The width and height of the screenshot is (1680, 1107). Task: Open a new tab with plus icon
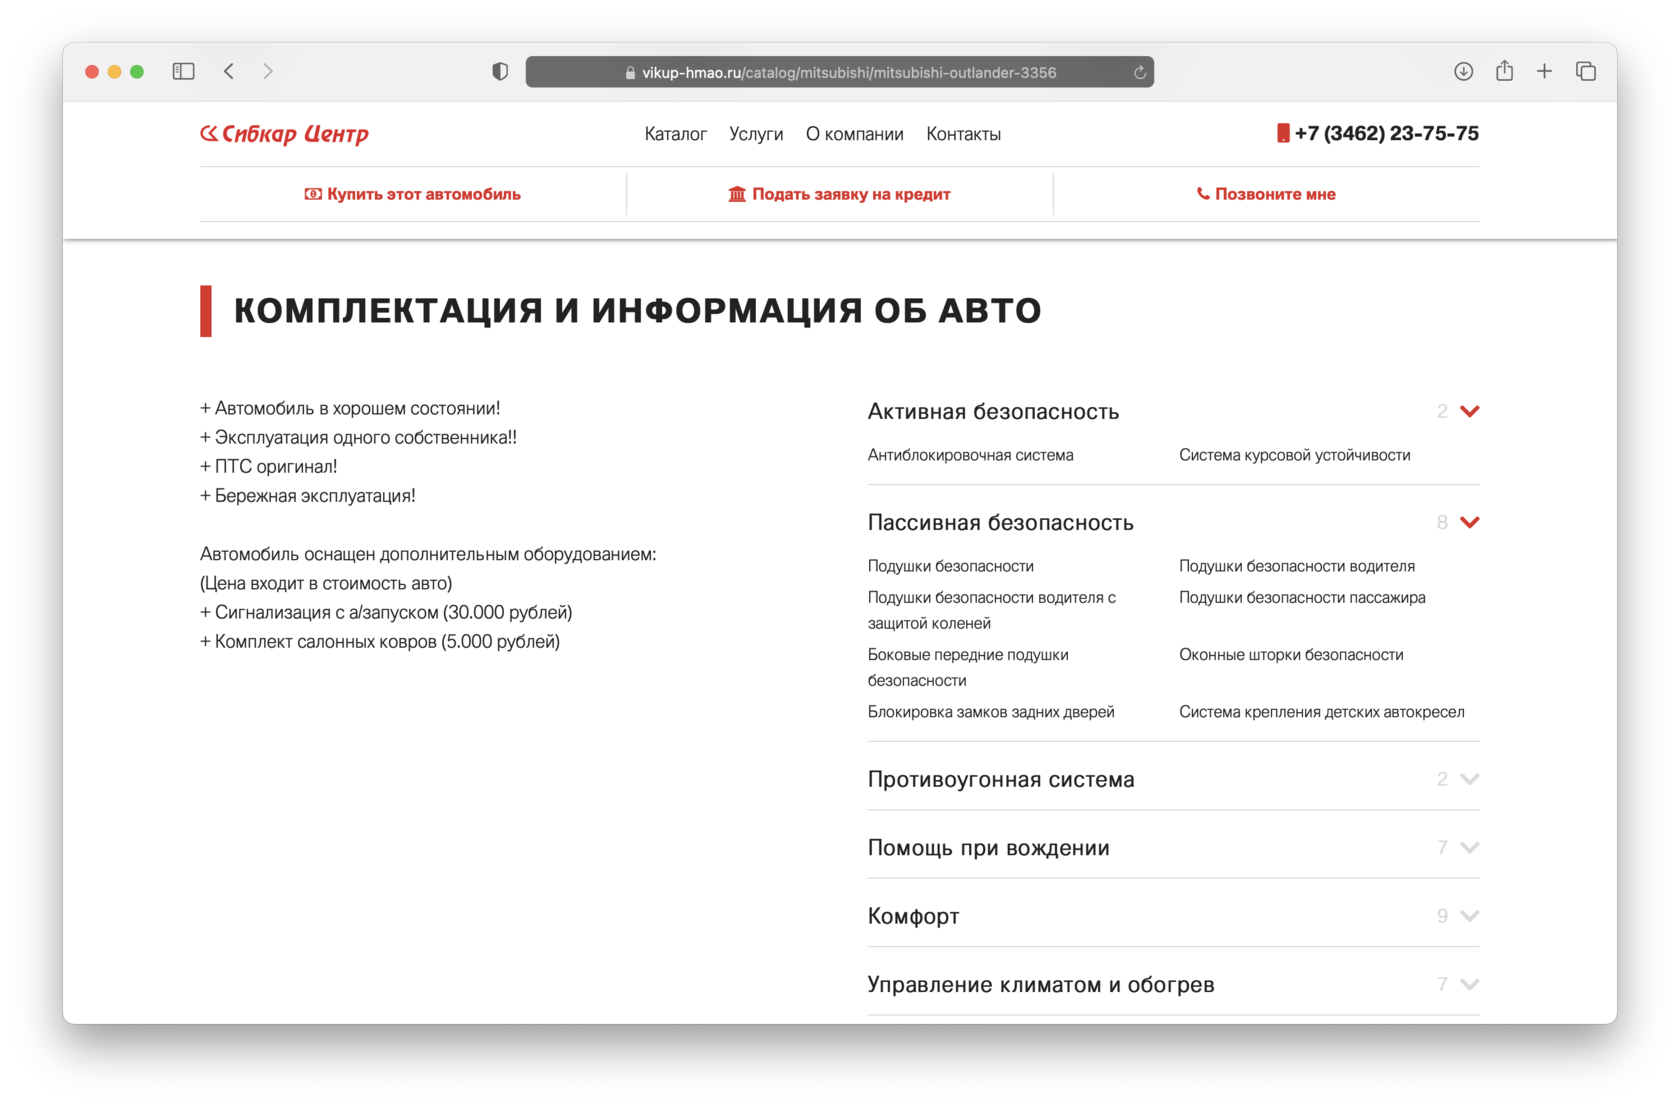(1544, 71)
